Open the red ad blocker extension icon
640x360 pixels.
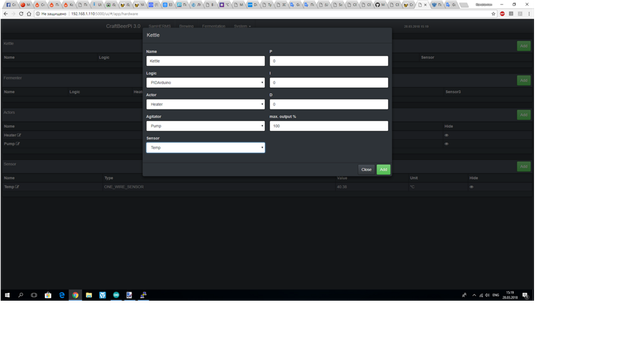502,13
